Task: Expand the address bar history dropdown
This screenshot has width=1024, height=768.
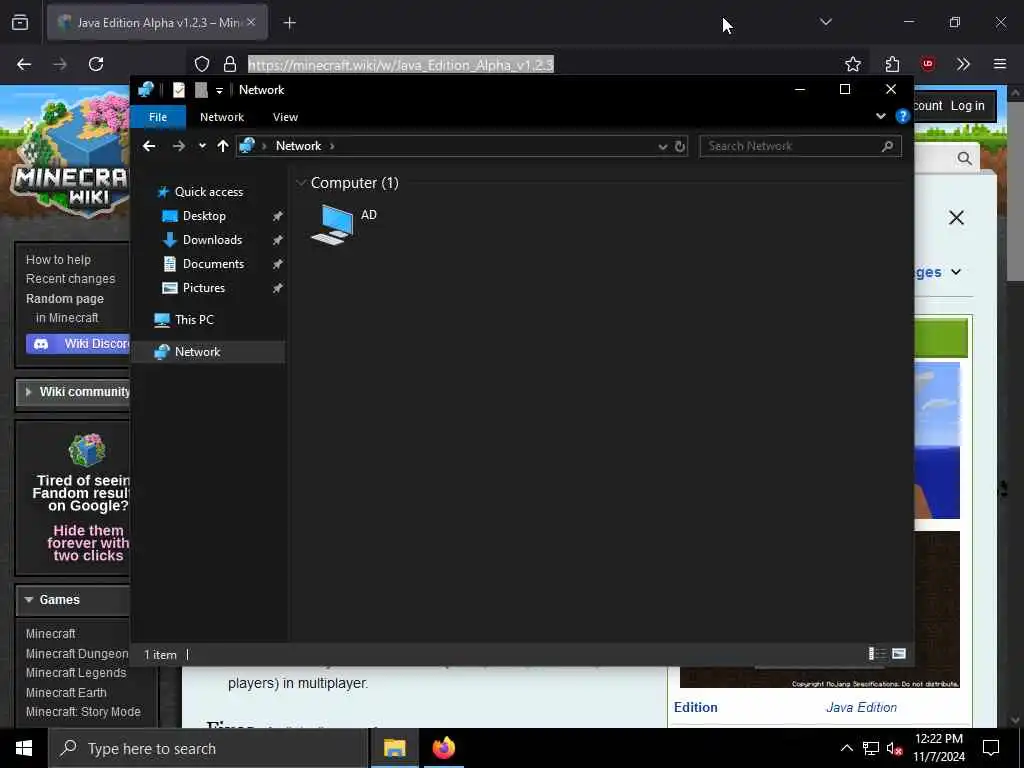Action: (662, 146)
